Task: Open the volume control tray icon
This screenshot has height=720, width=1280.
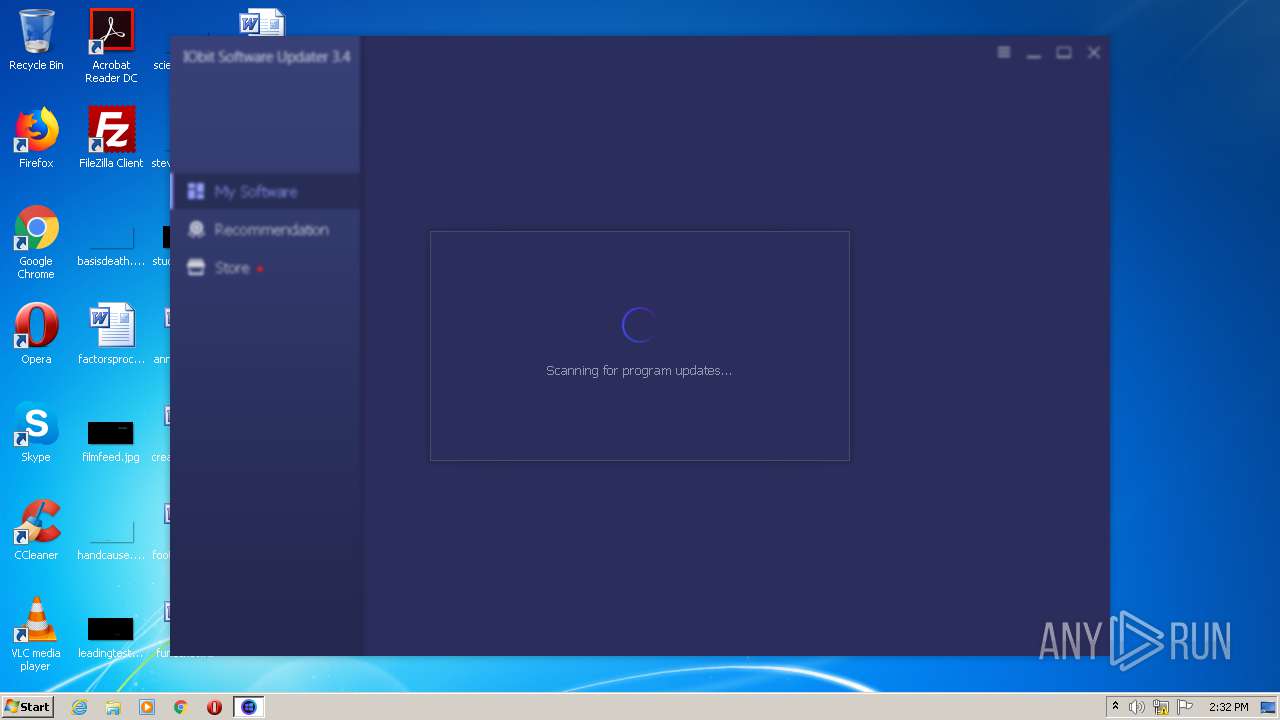Action: 1137,707
